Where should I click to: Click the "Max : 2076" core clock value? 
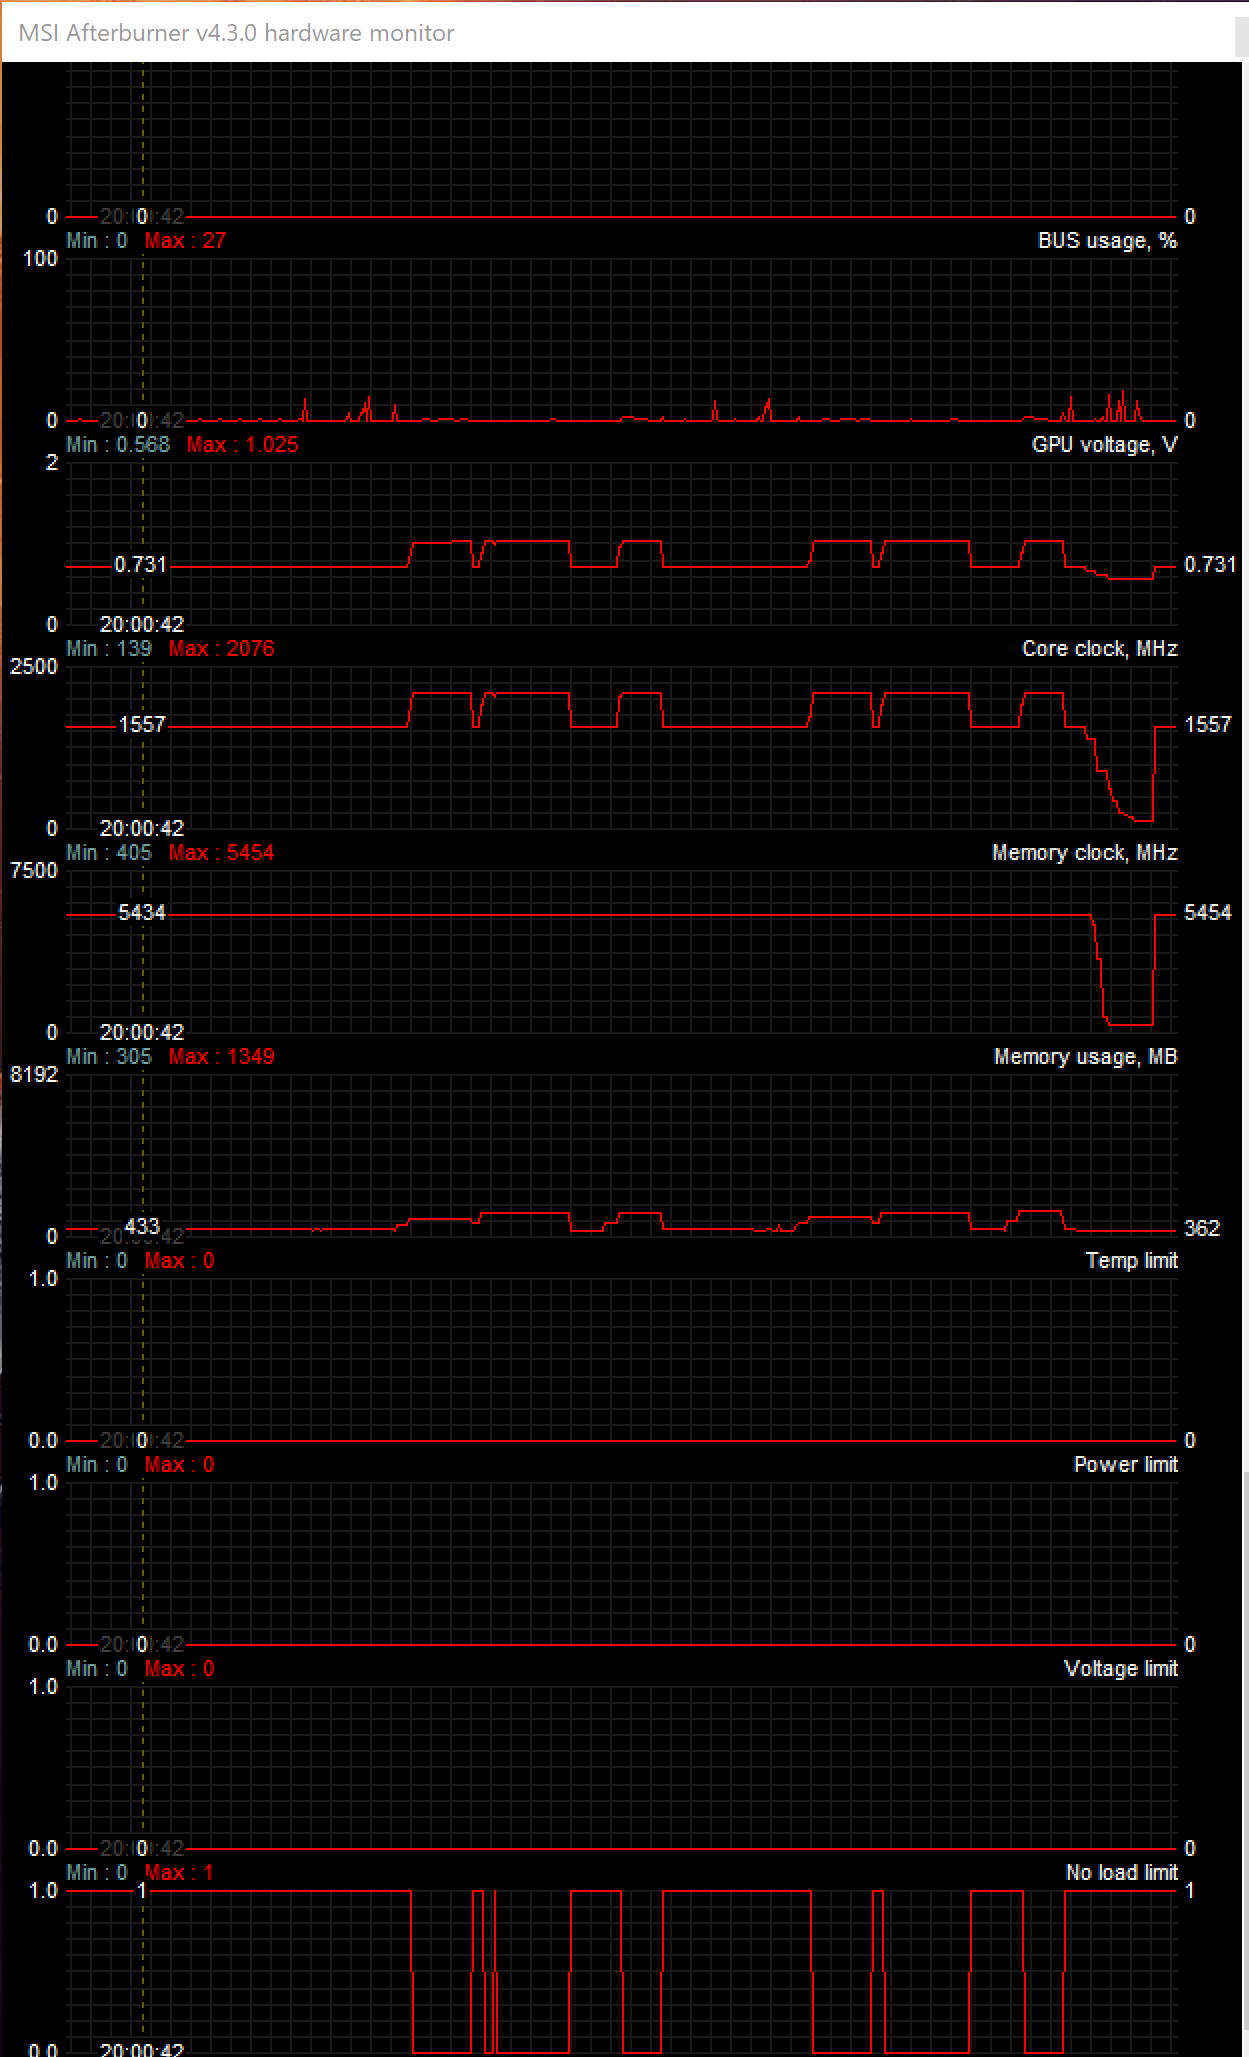pyautogui.click(x=221, y=649)
